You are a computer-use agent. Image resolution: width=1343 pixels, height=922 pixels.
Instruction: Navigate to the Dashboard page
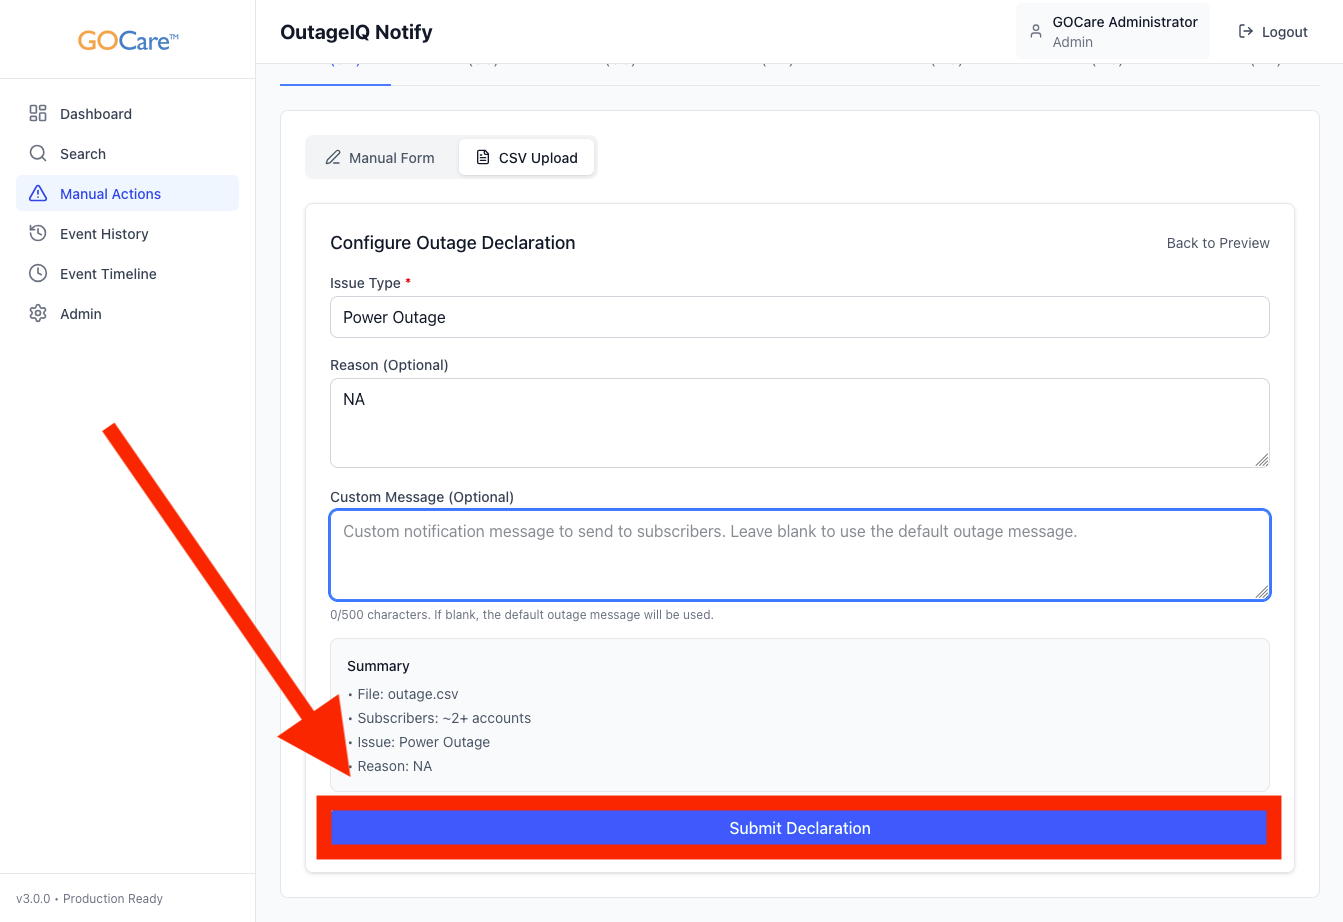point(96,114)
